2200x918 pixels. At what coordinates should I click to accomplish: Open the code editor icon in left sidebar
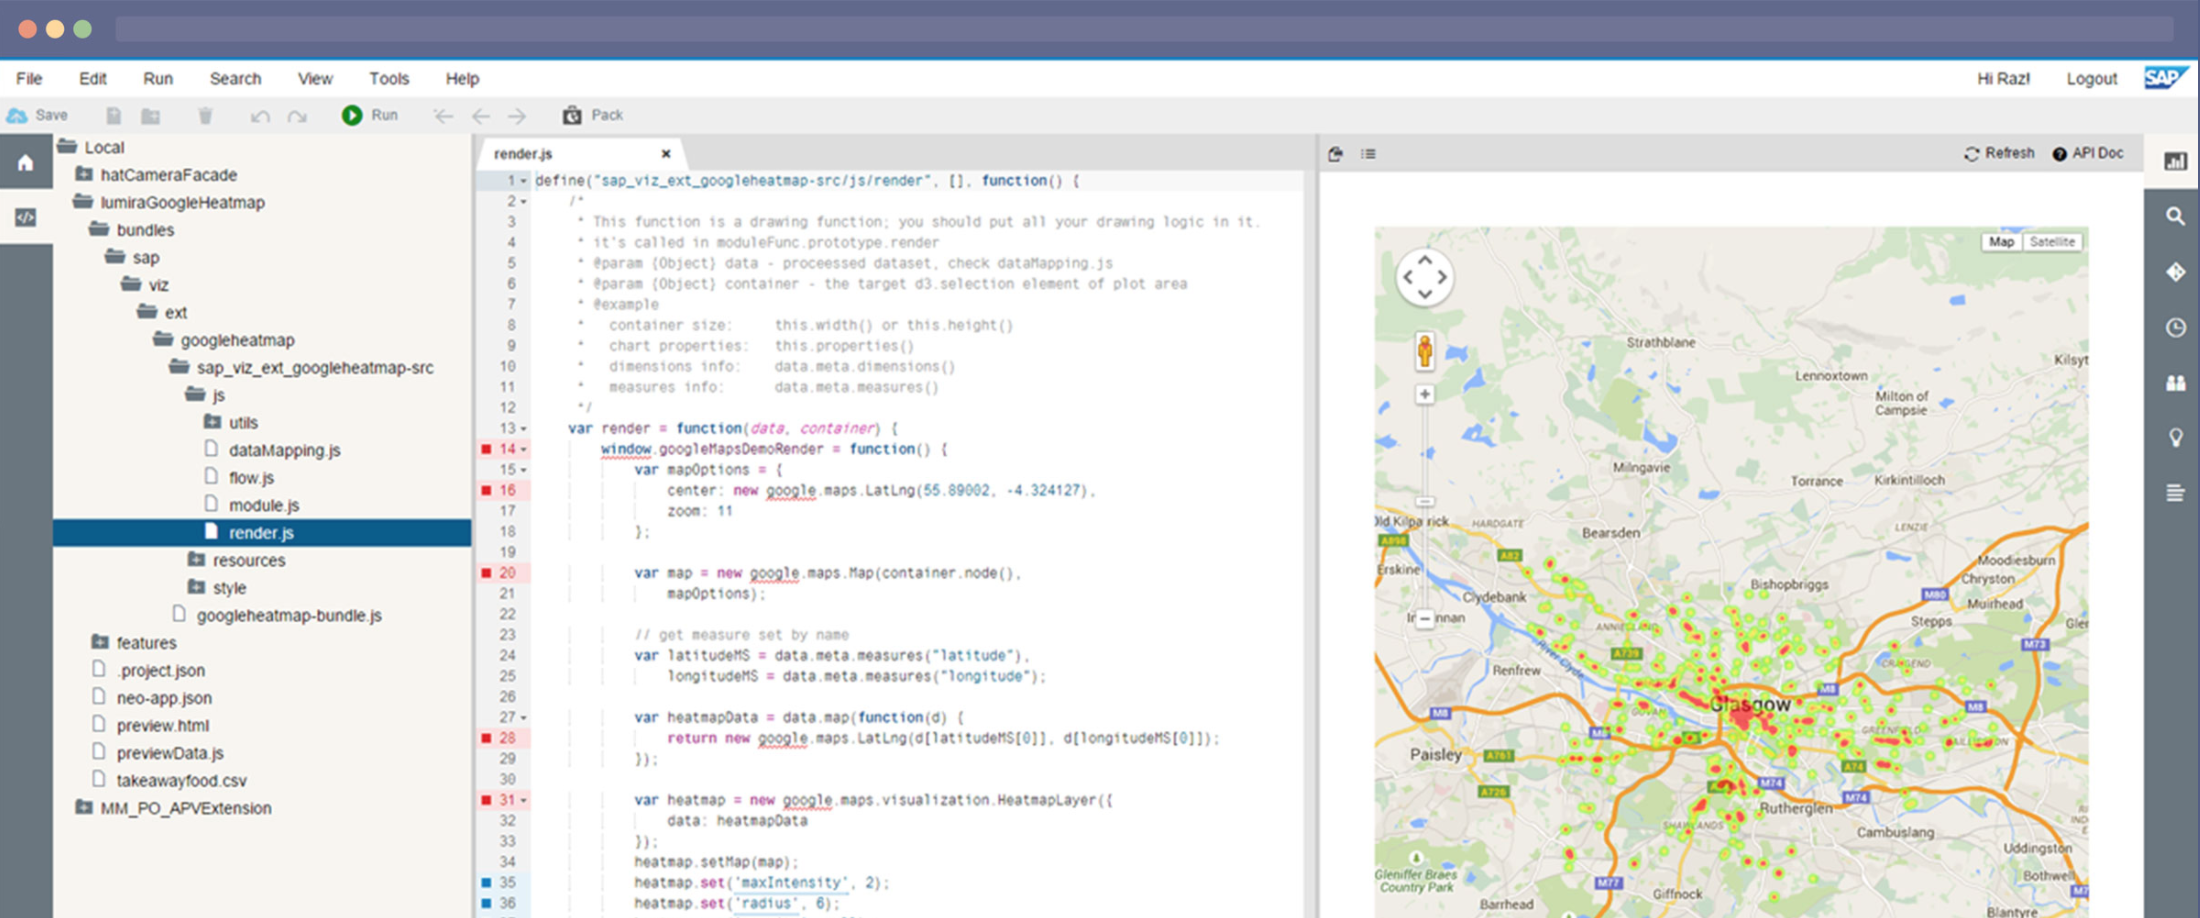click(26, 217)
